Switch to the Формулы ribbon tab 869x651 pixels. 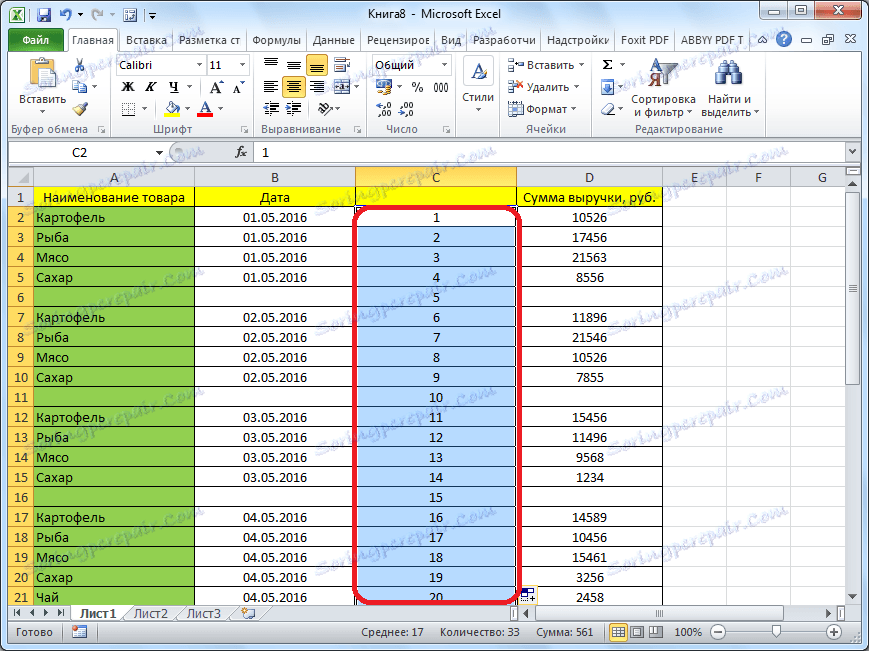point(276,40)
